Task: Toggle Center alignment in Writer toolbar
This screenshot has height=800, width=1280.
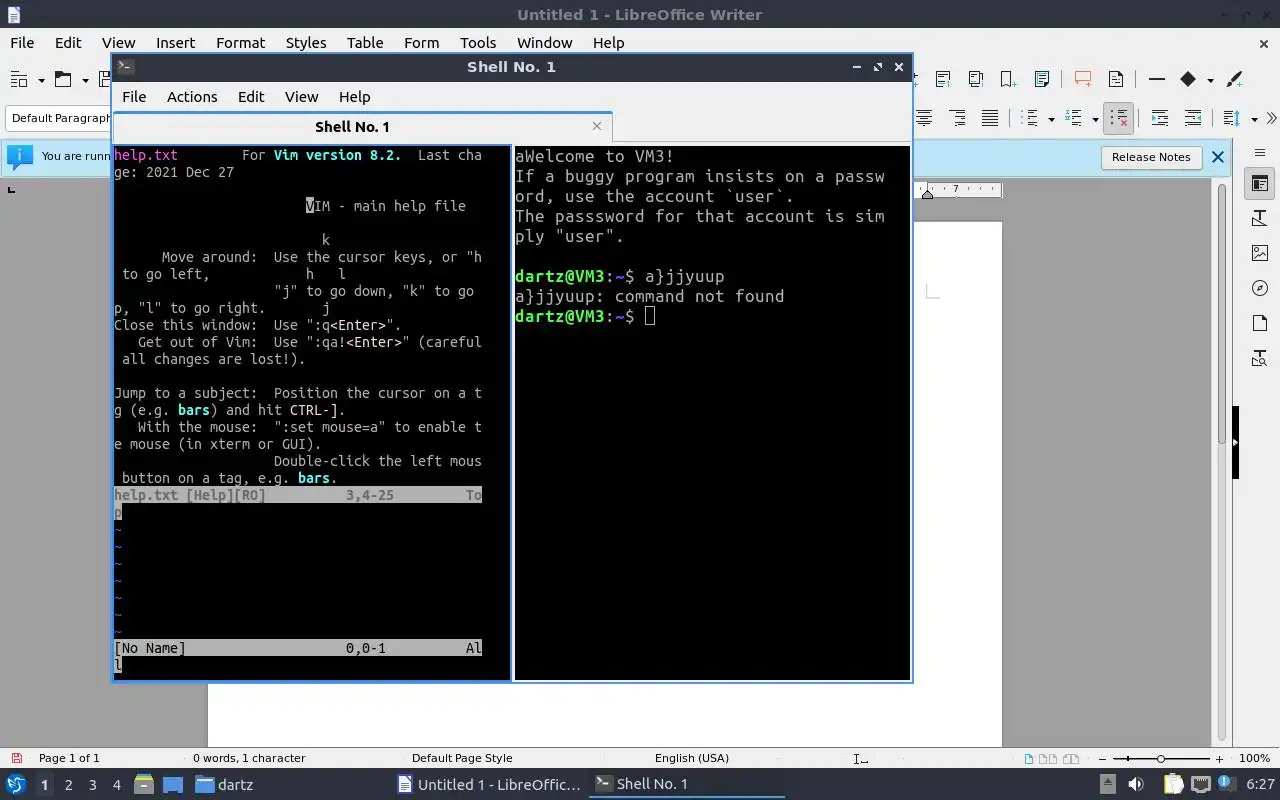Action: coord(924,118)
